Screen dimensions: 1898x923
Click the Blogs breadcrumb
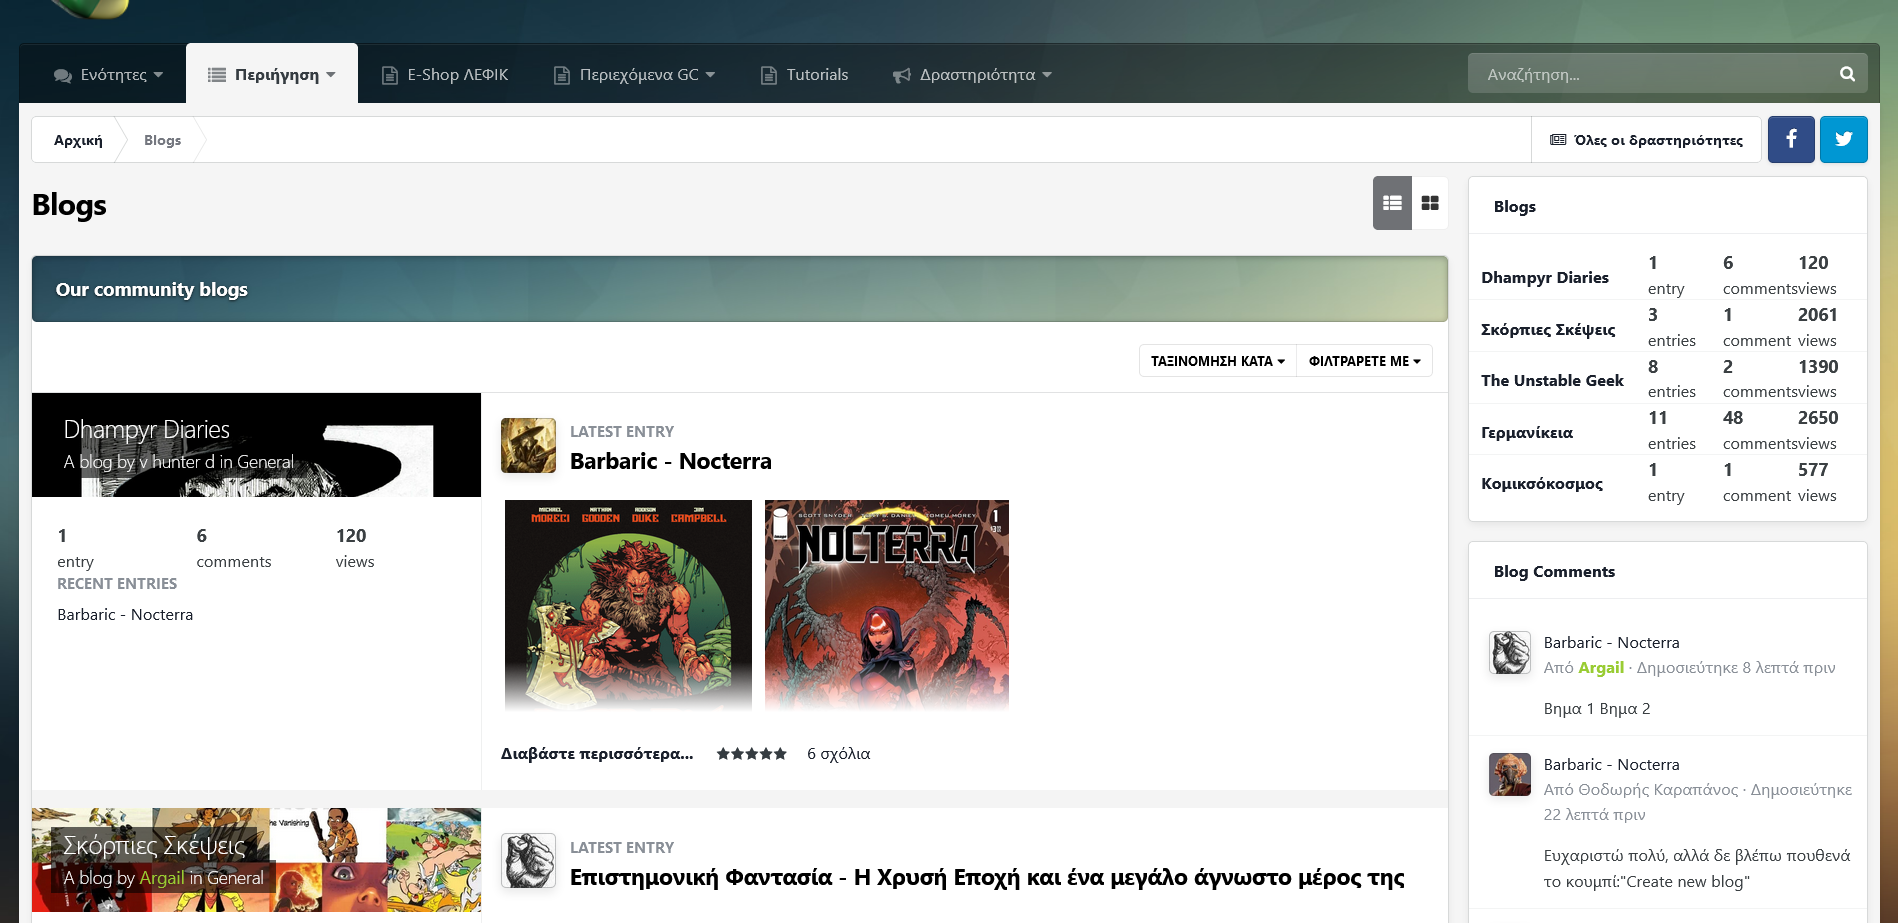coord(162,140)
